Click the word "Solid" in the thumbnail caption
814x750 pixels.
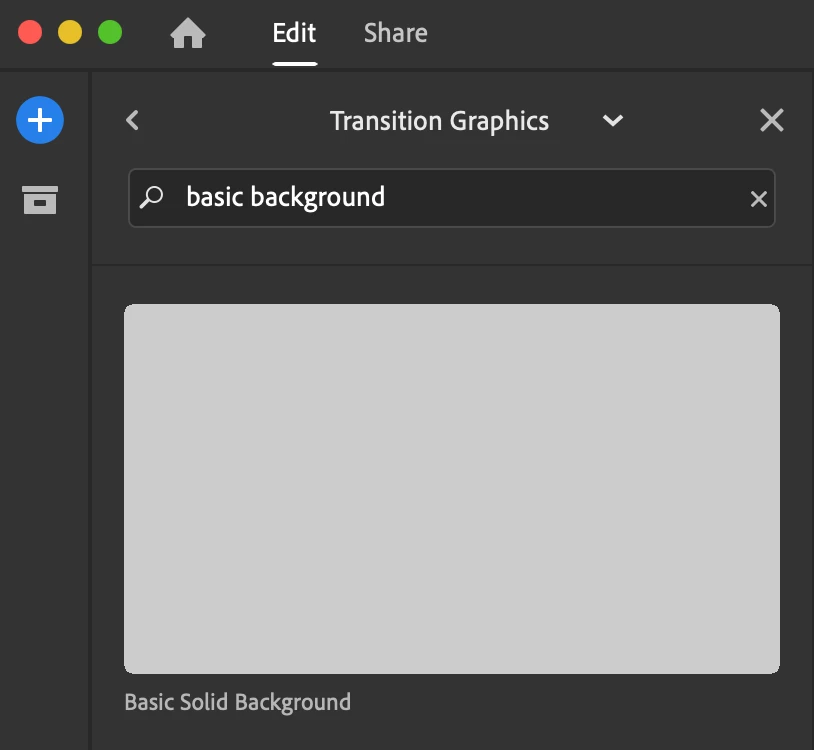coord(203,702)
